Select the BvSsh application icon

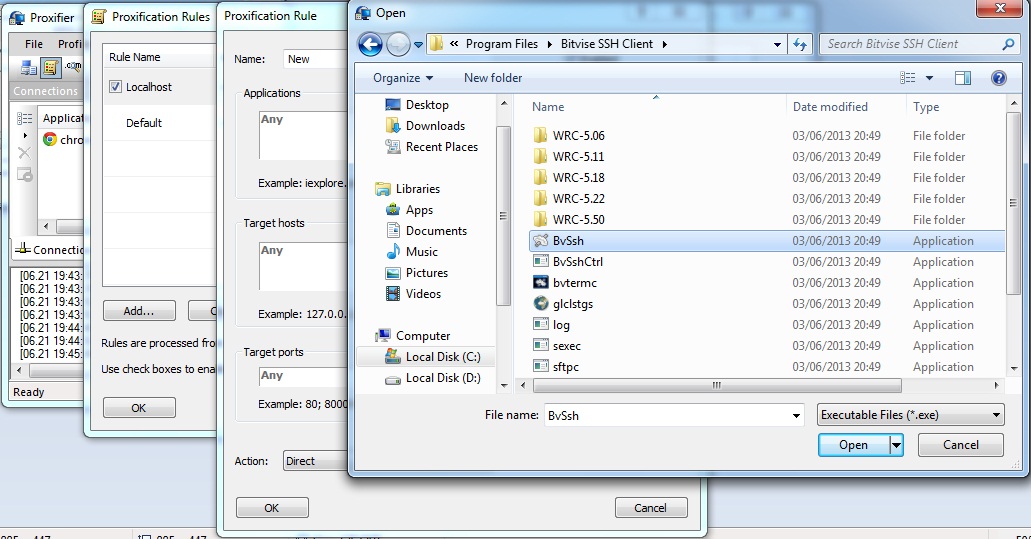point(540,241)
